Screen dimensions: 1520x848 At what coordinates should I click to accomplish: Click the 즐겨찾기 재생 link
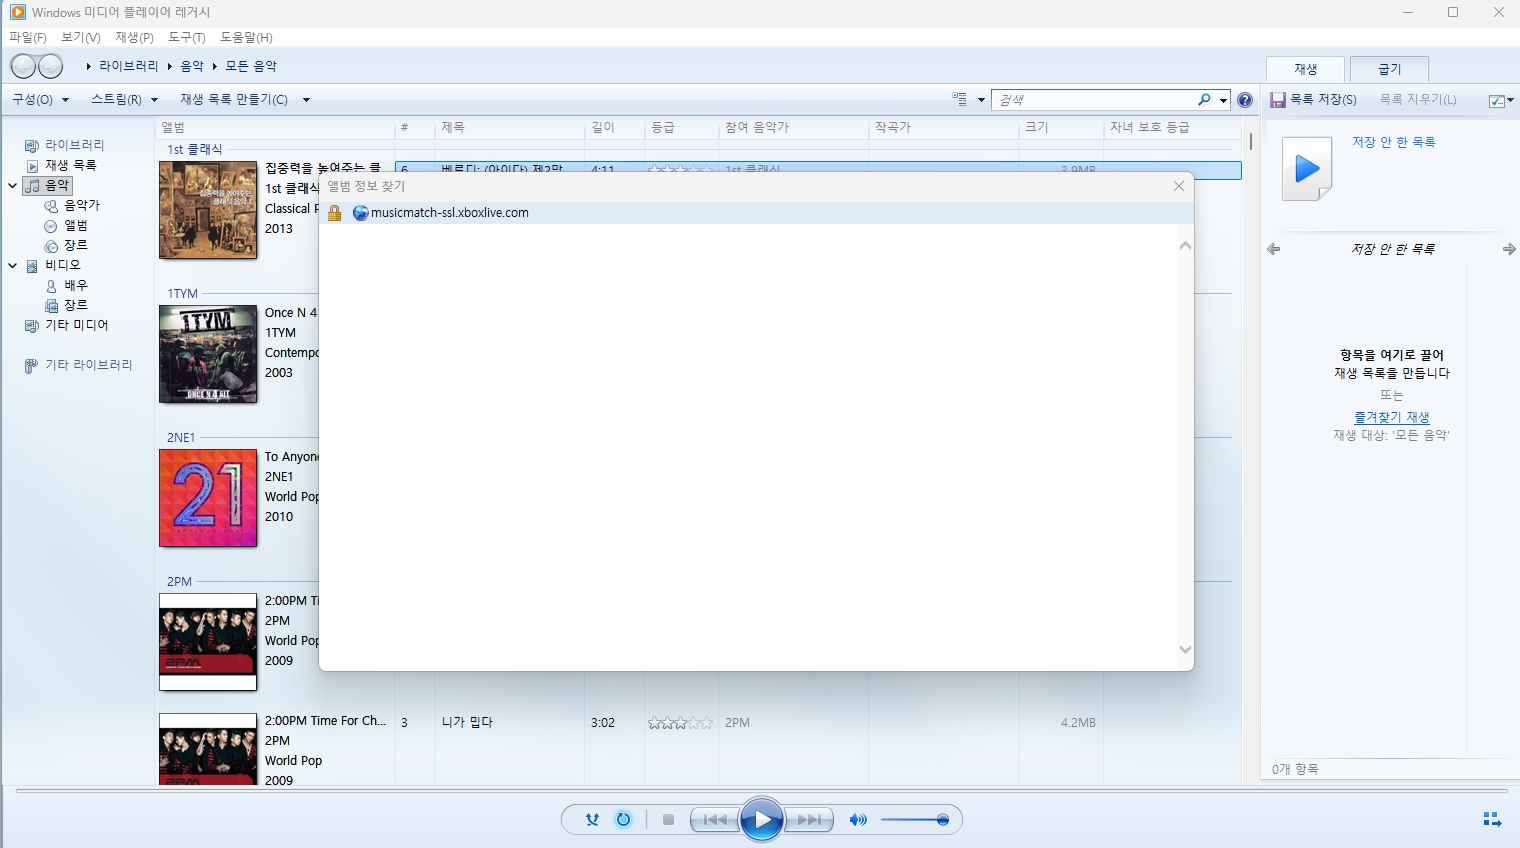(1392, 417)
